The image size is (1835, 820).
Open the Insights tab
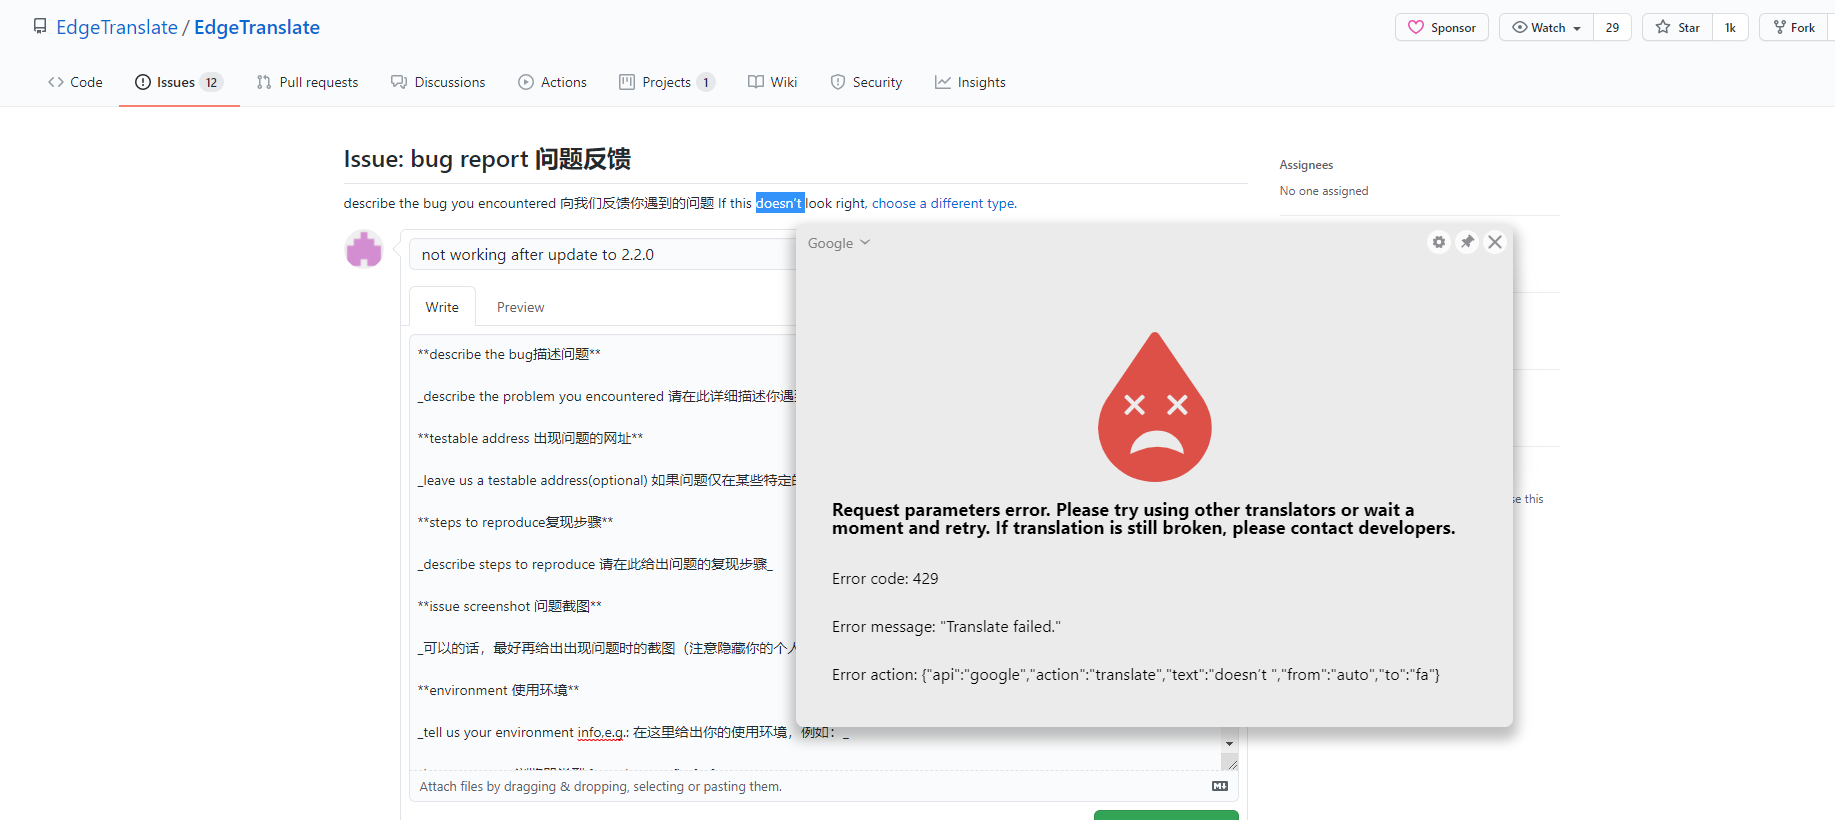[970, 82]
